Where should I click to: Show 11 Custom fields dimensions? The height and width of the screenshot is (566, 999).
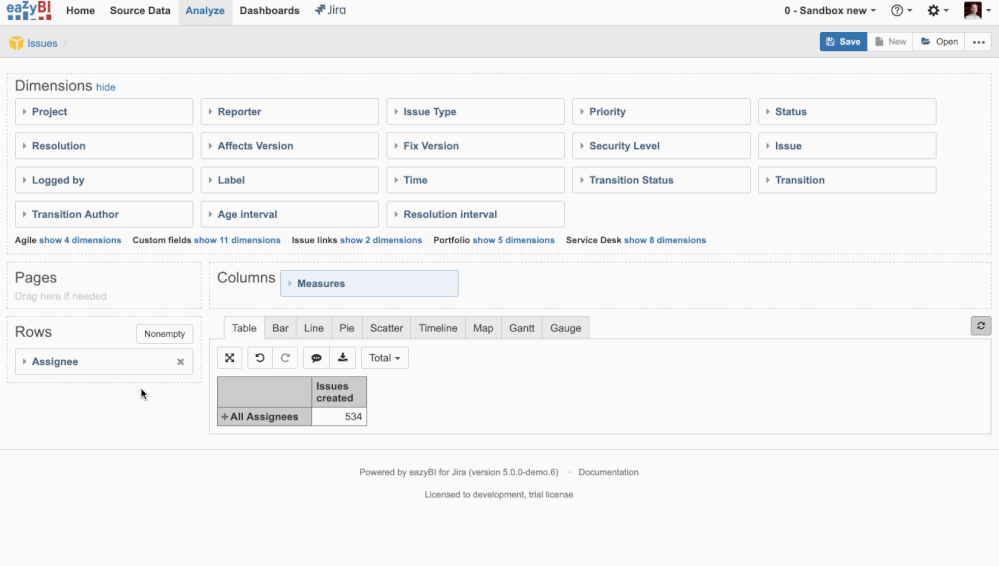pos(237,240)
